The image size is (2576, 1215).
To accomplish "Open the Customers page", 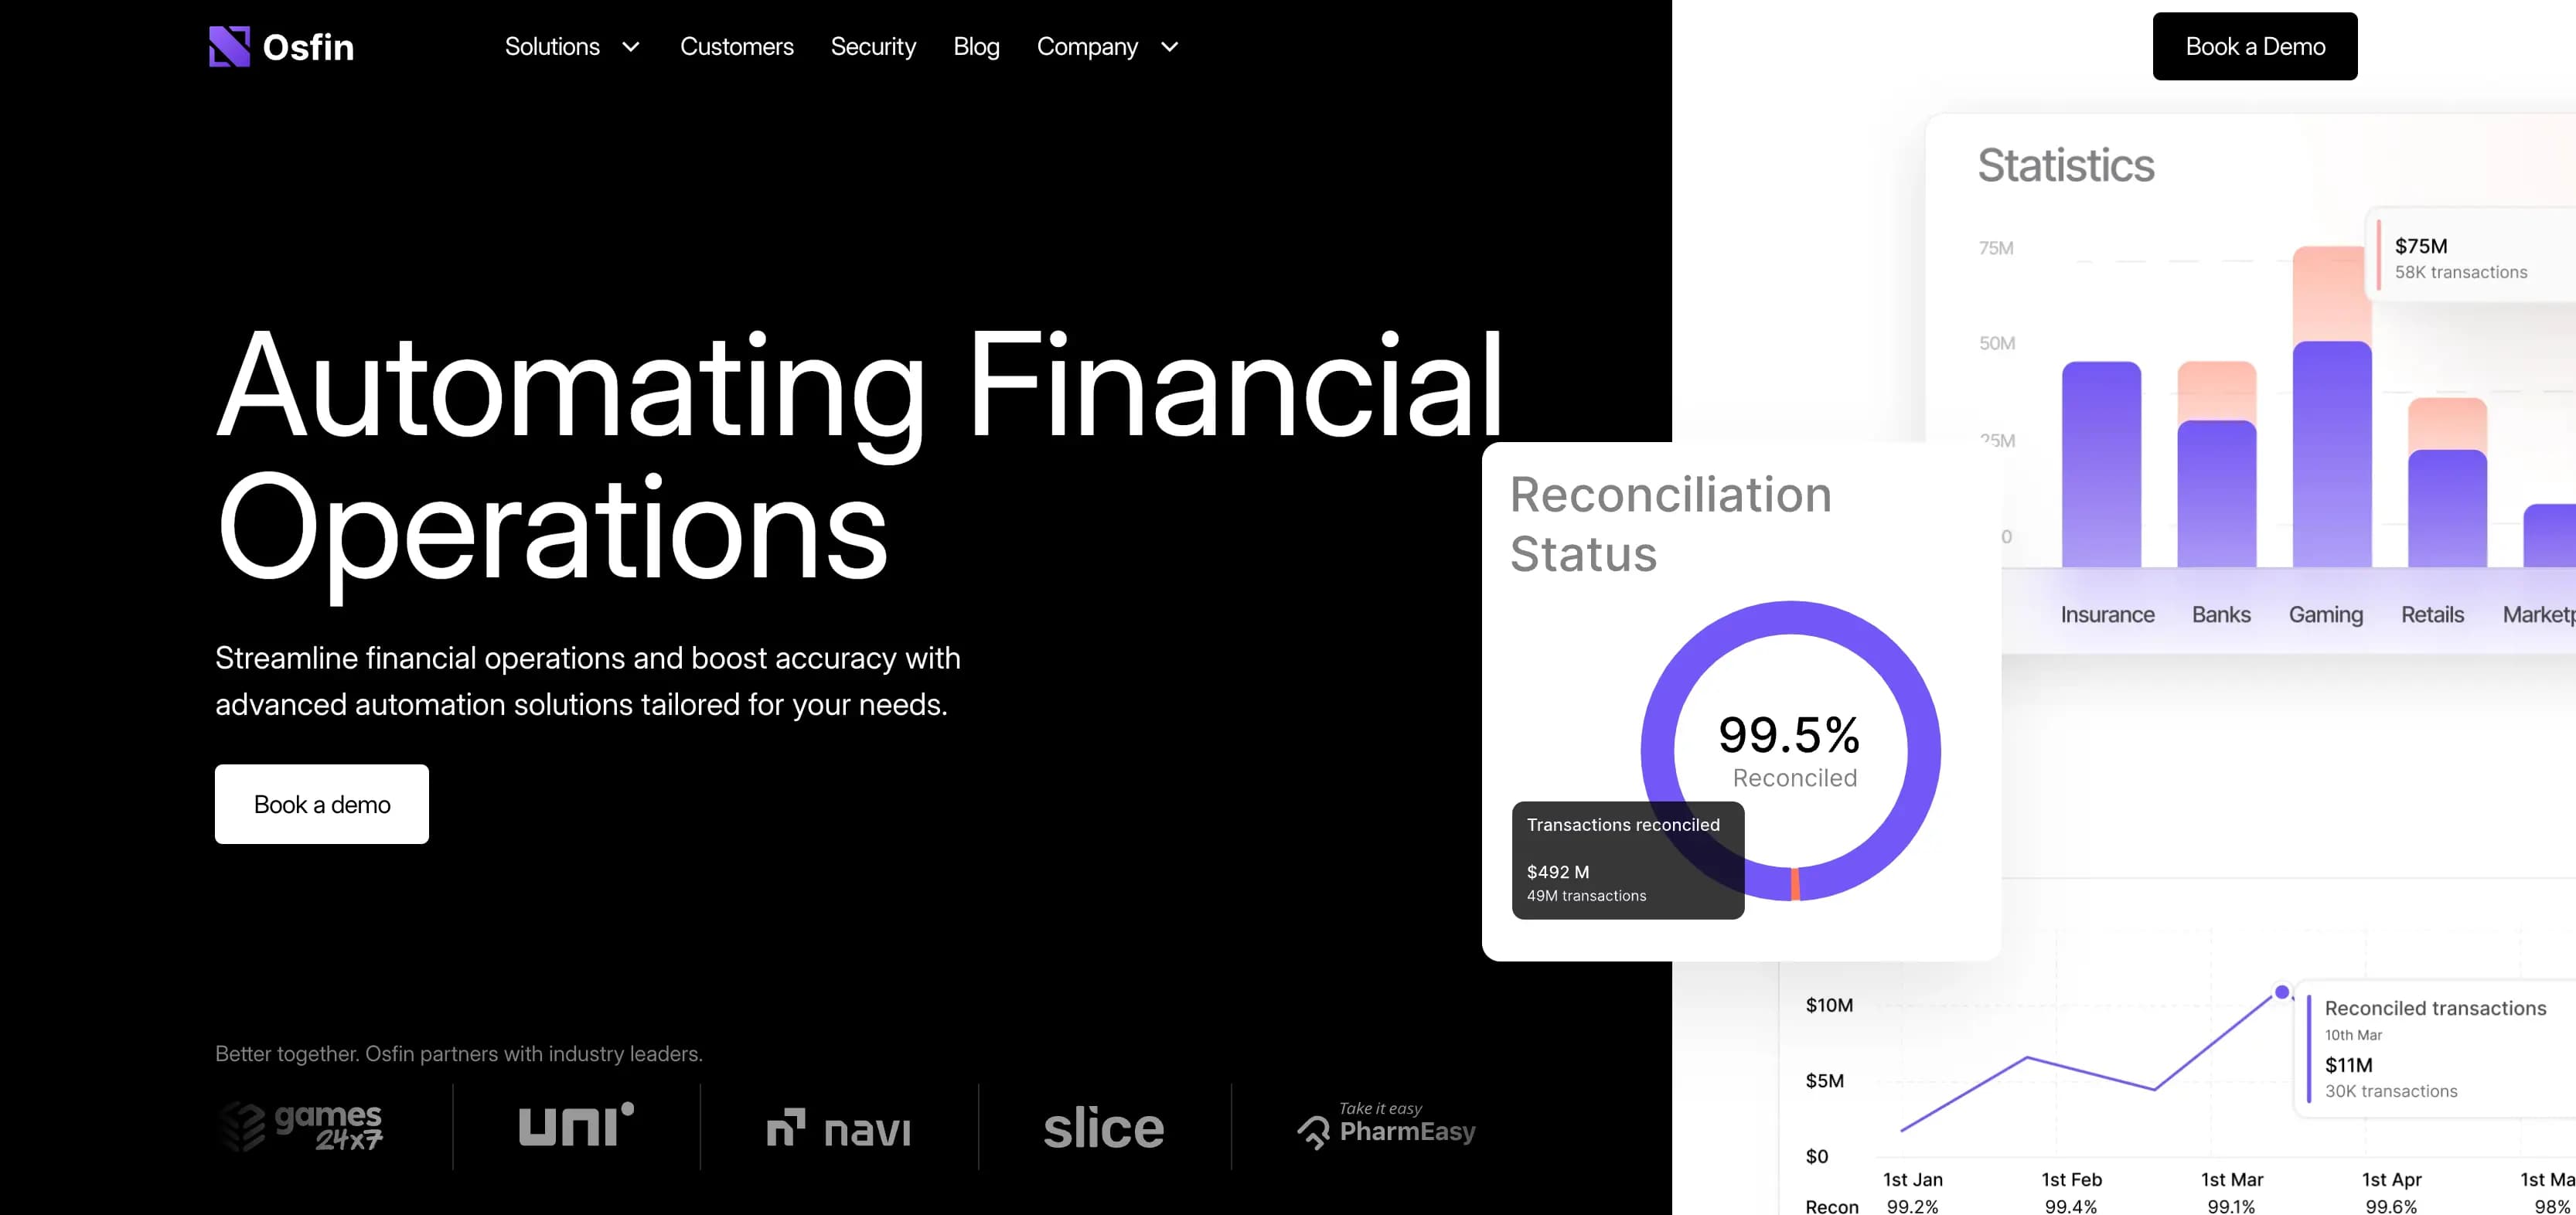I will 736,47.
